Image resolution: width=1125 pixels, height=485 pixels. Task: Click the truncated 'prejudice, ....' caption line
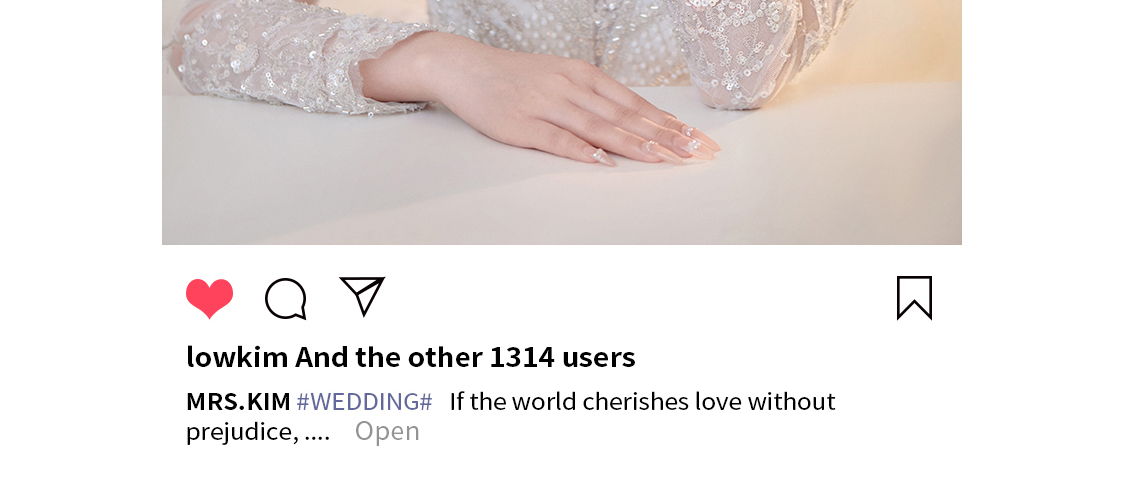point(258,433)
